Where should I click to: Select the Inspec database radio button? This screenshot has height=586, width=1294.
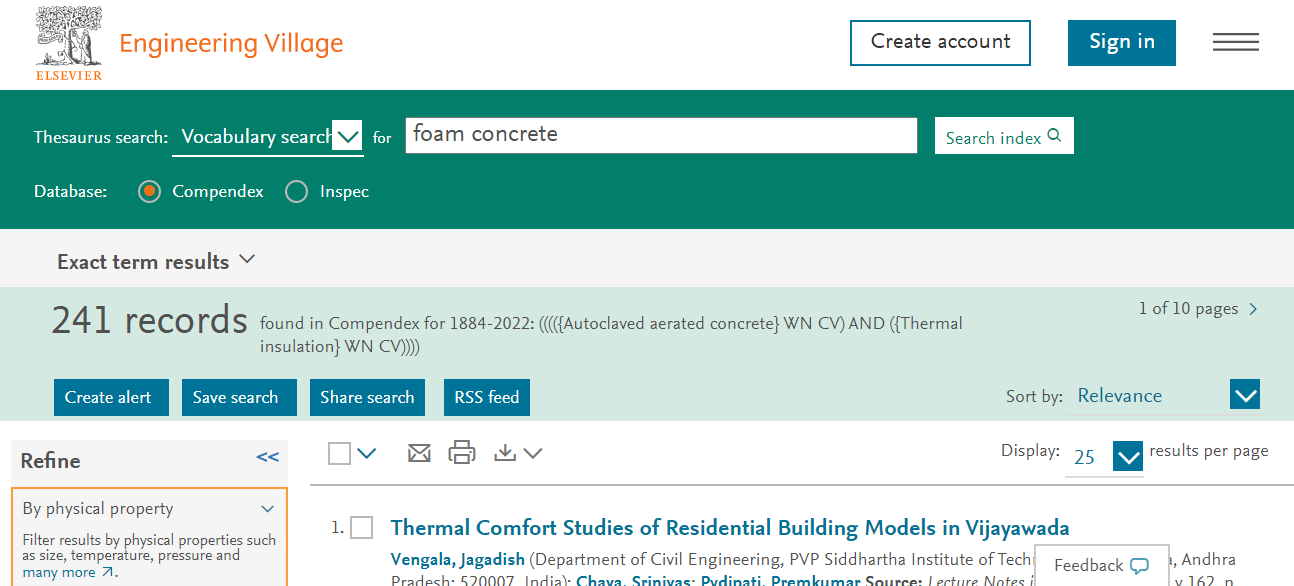pyautogui.click(x=297, y=192)
